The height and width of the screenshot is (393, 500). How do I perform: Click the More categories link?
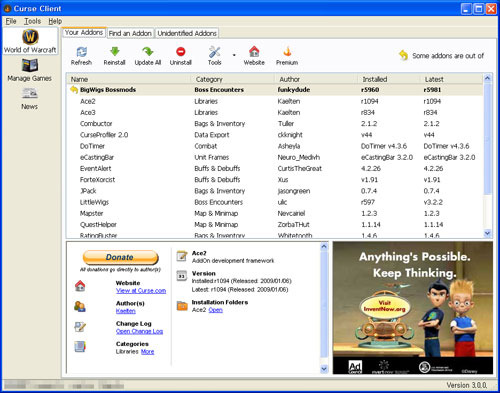[147, 352]
